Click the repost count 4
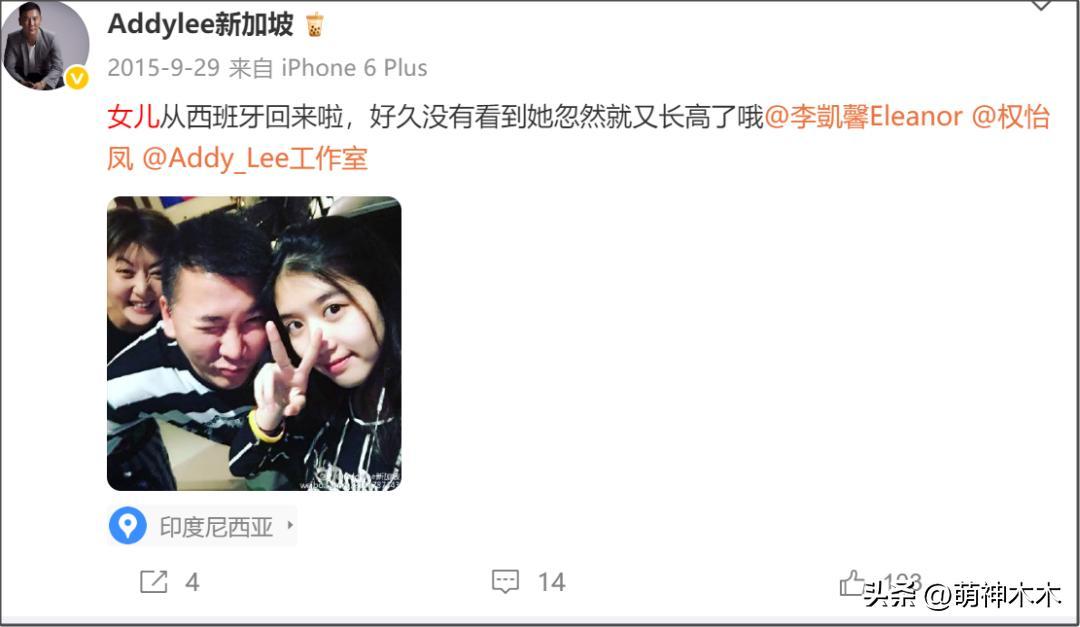 pyautogui.click(x=192, y=582)
